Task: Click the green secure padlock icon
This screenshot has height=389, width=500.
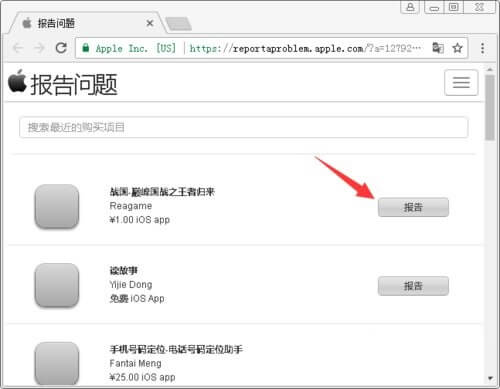Action: point(86,48)
